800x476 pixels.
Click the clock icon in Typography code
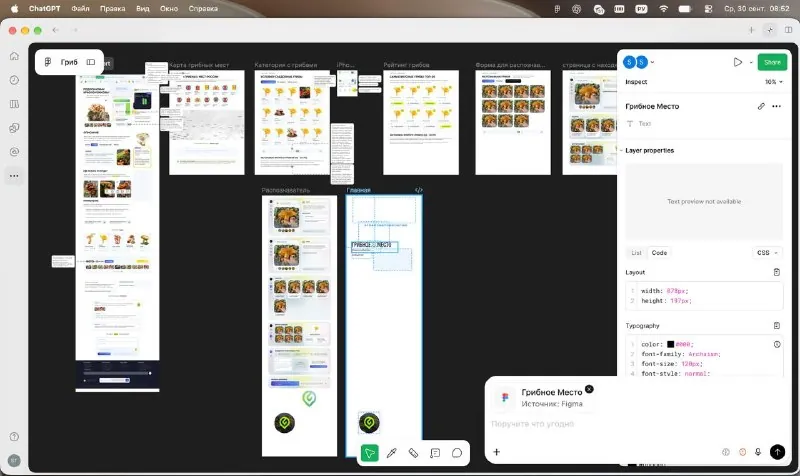point(777,344)
